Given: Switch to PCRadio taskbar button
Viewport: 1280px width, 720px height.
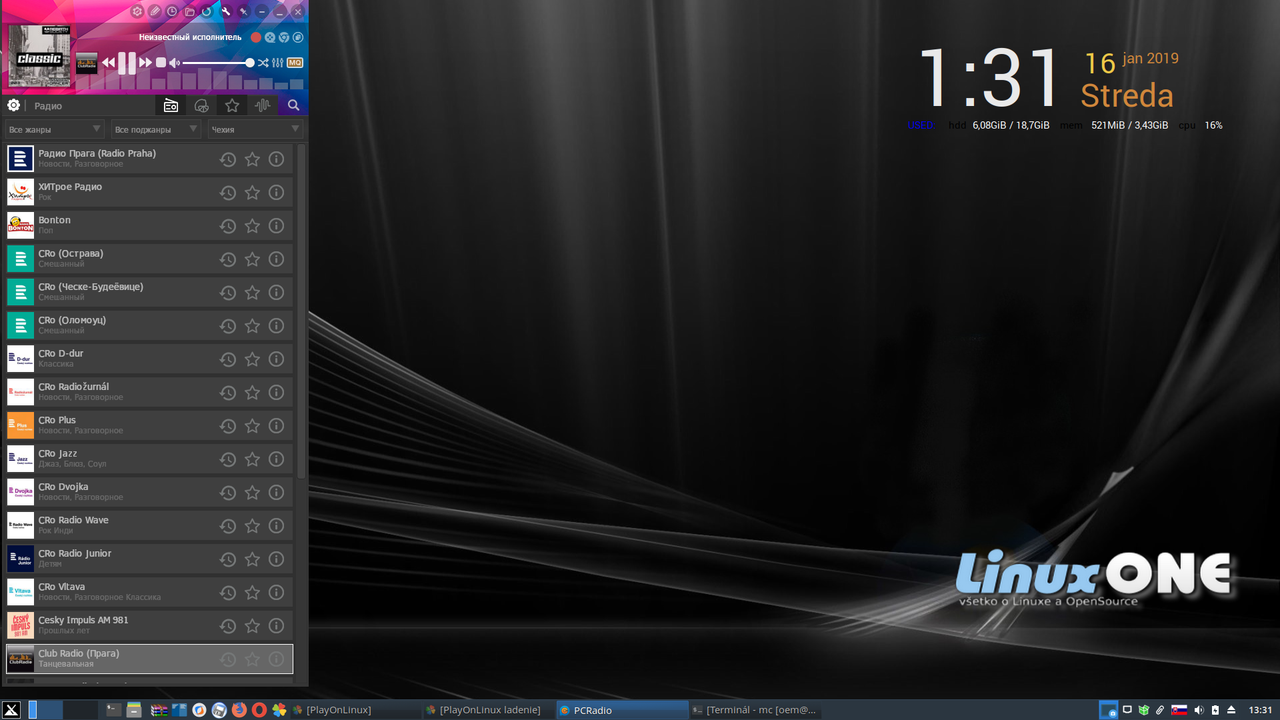Looking at the screenshot, I should click(x=620, y=710).
